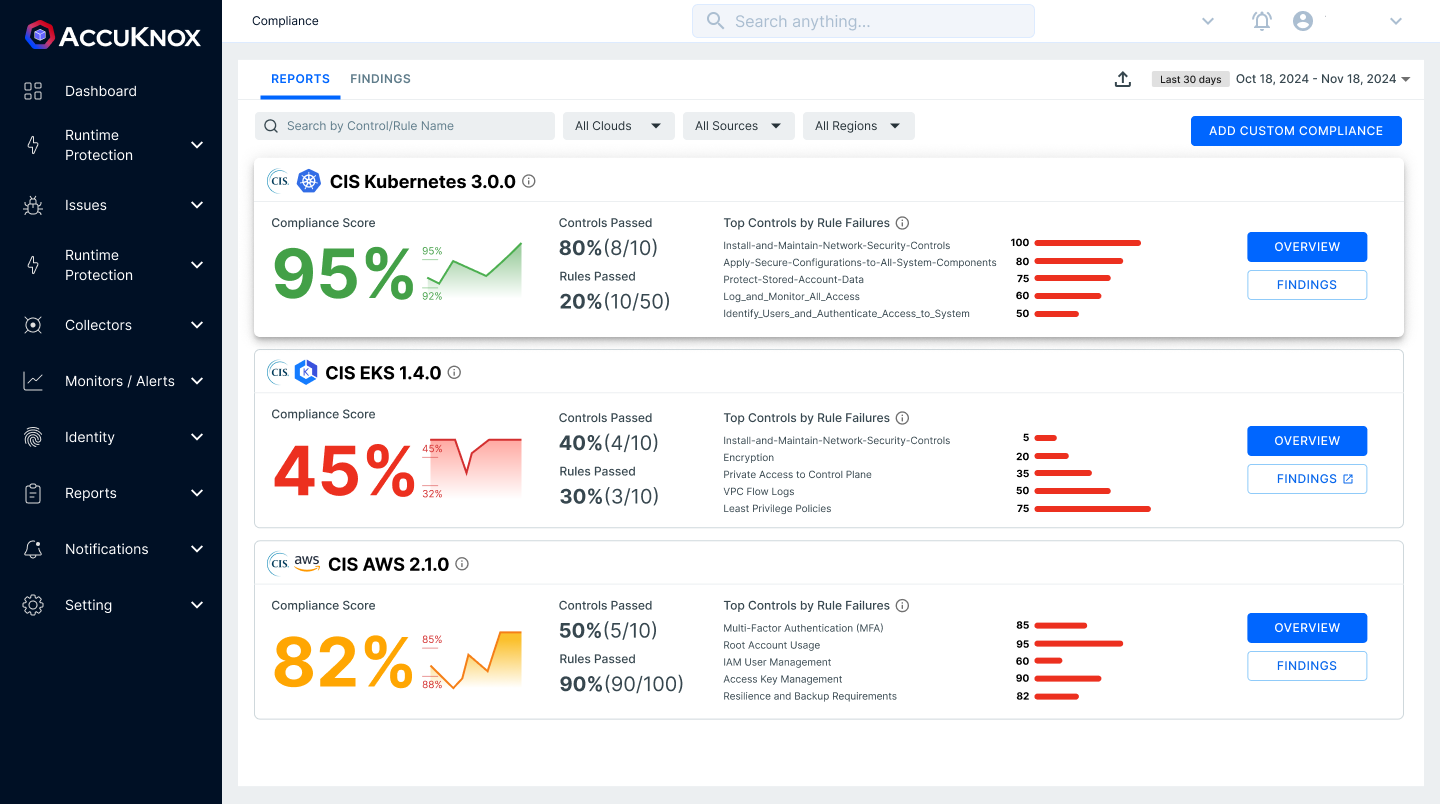
Task: Open dropdown arrow left of alert bell
Action: (1208, 21)
